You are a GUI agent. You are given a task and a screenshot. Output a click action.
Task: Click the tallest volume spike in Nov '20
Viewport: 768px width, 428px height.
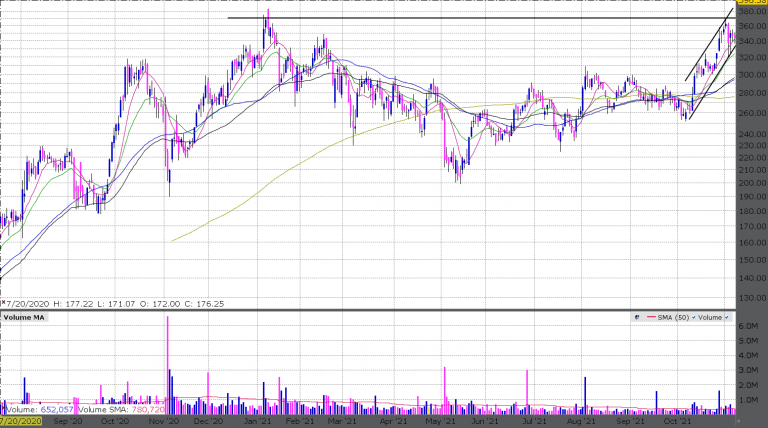coord(167,360)
